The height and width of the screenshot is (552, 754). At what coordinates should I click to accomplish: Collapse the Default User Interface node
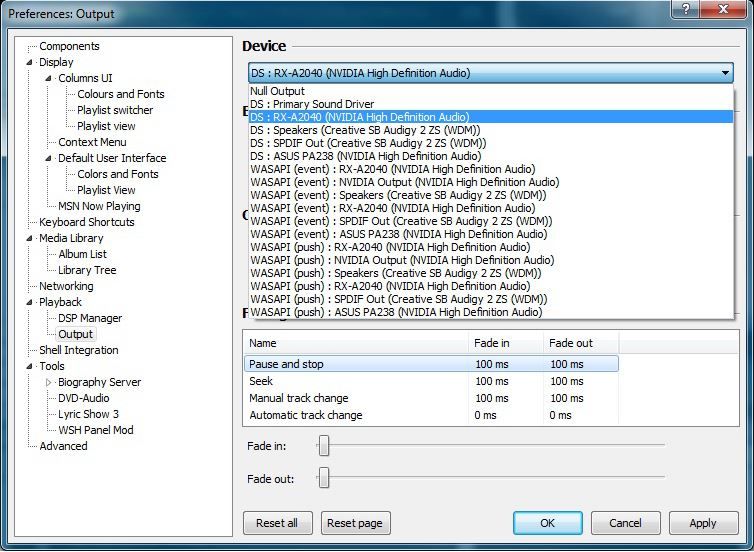coord(49,158)
